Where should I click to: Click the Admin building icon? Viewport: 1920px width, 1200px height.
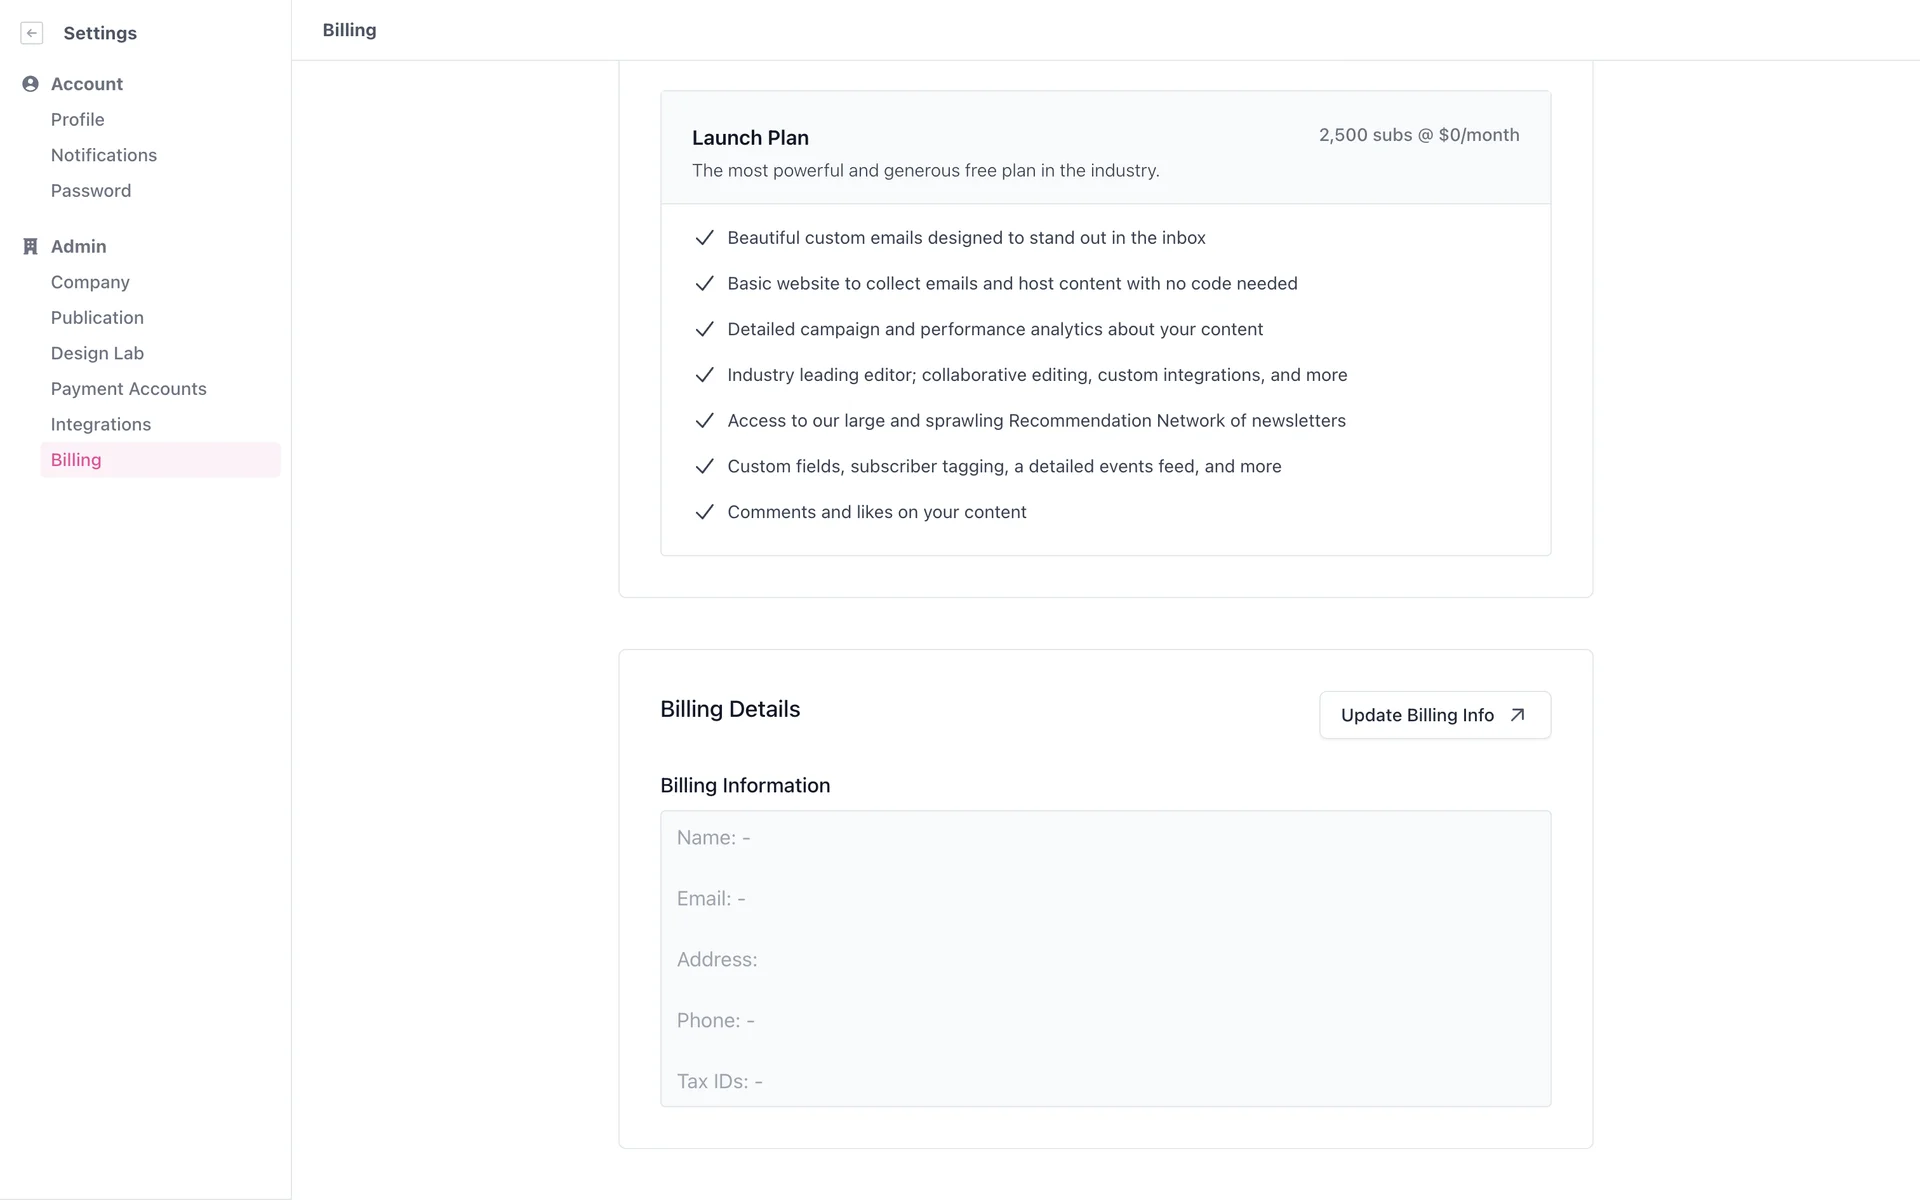pos(30,247)
